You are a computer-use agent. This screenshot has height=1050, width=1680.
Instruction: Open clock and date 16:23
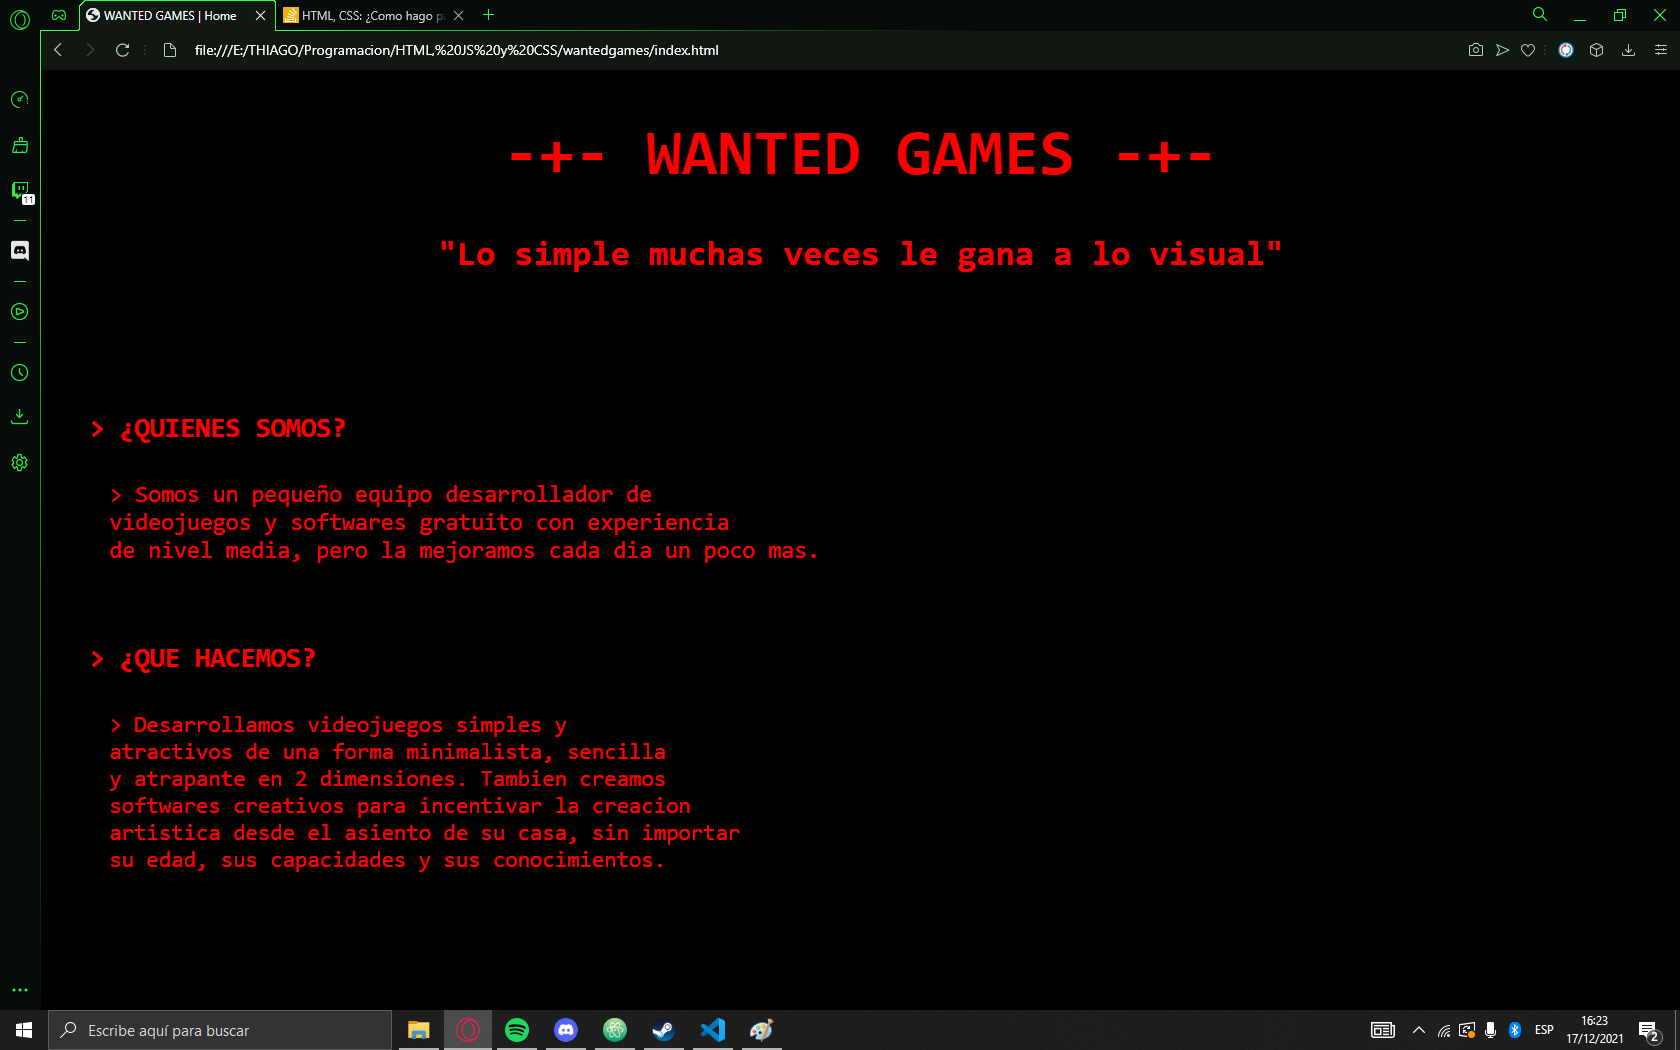[x=1595, y=1030]
